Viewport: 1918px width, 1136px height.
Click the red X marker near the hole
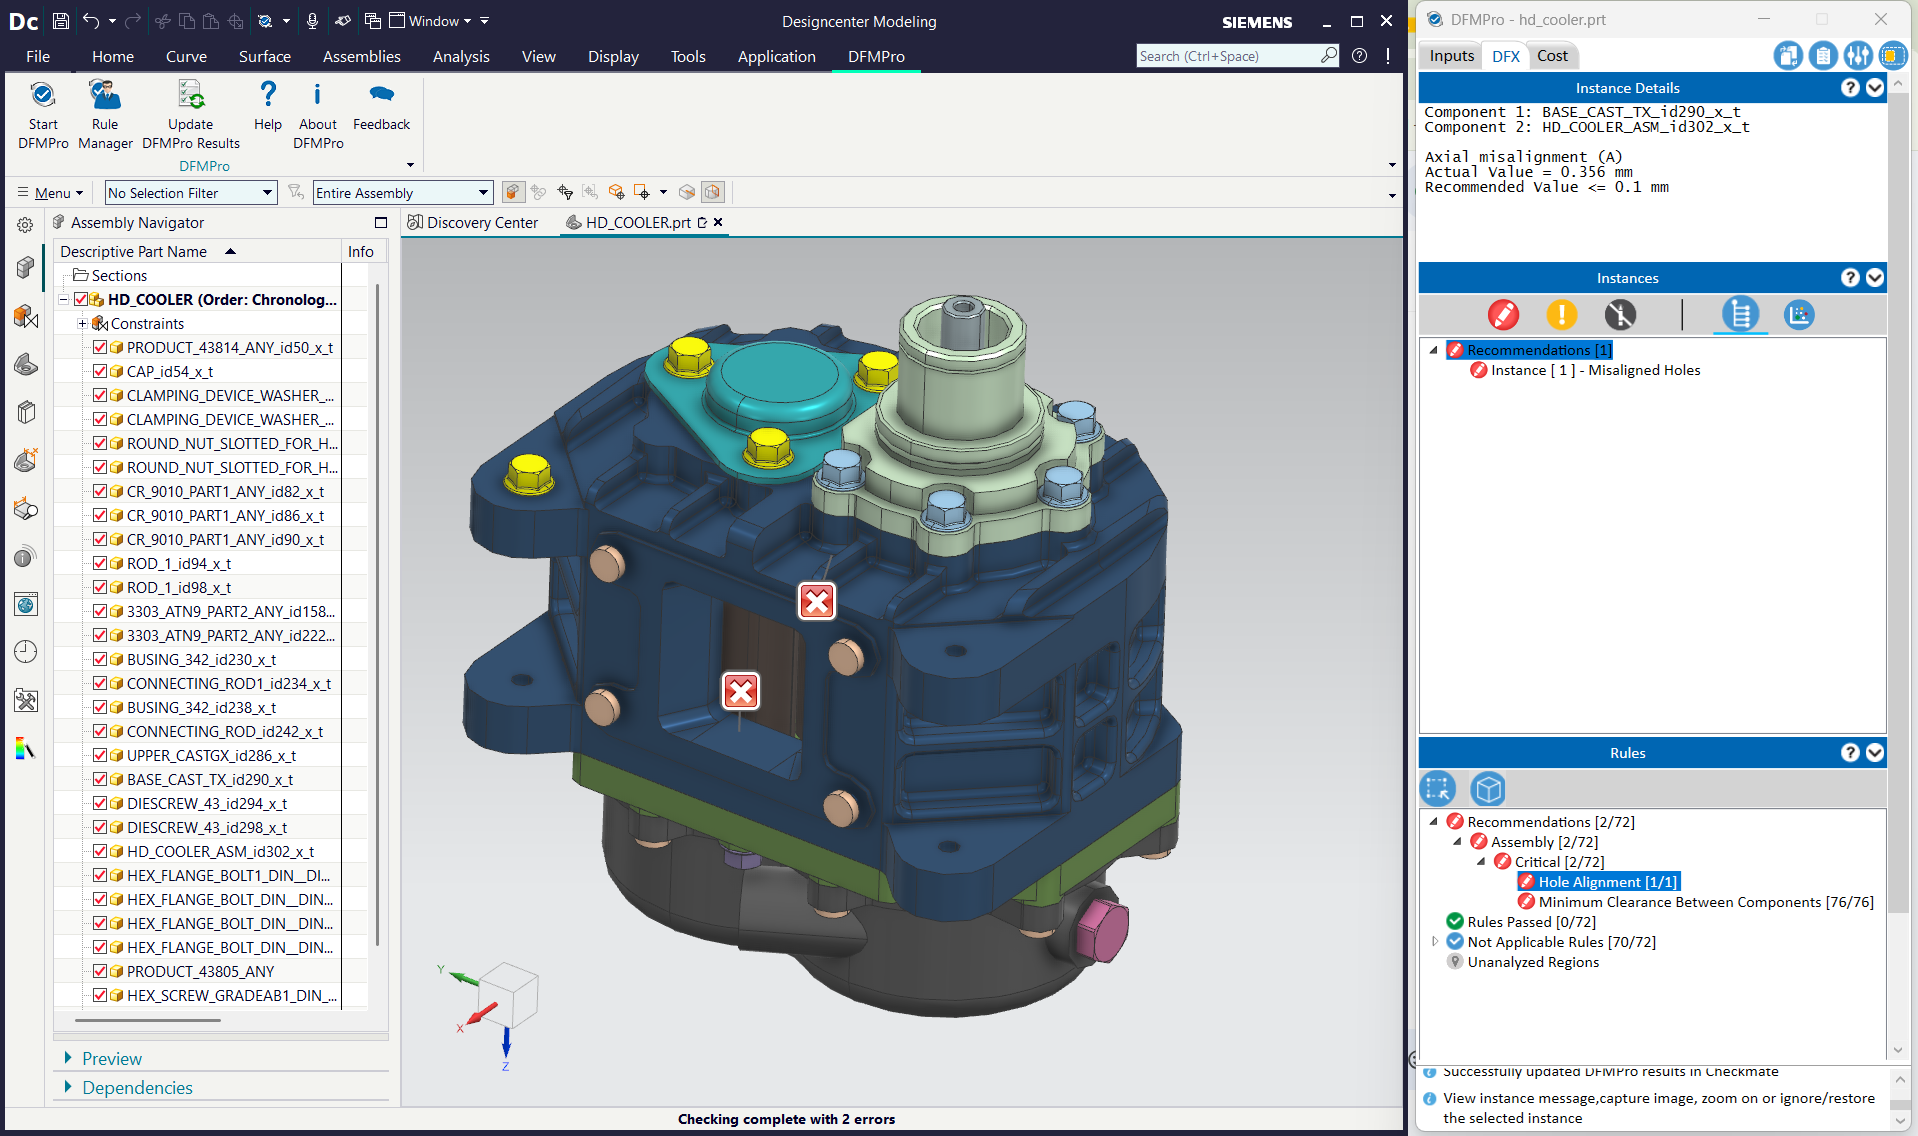click(817, 601)
